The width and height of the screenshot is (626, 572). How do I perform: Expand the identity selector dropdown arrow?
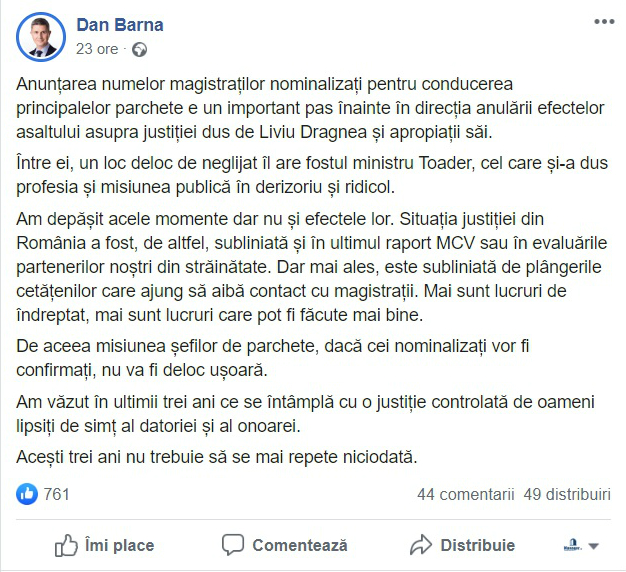coord(594,546)
